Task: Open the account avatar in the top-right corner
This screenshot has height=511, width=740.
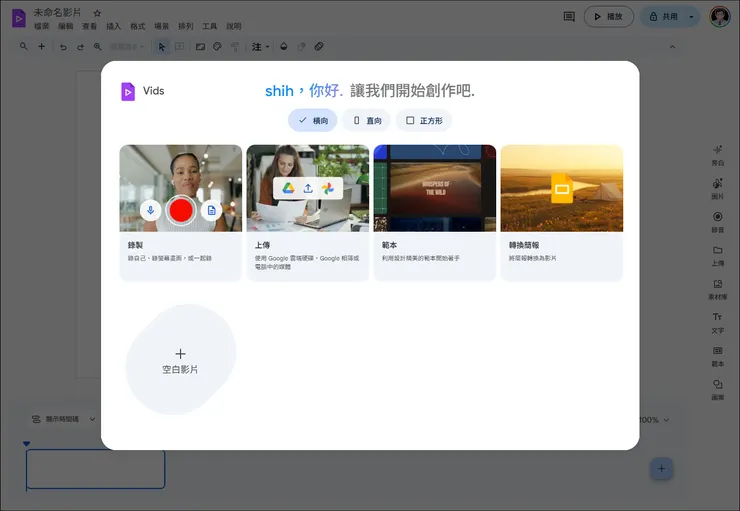Action: (720, 17)
